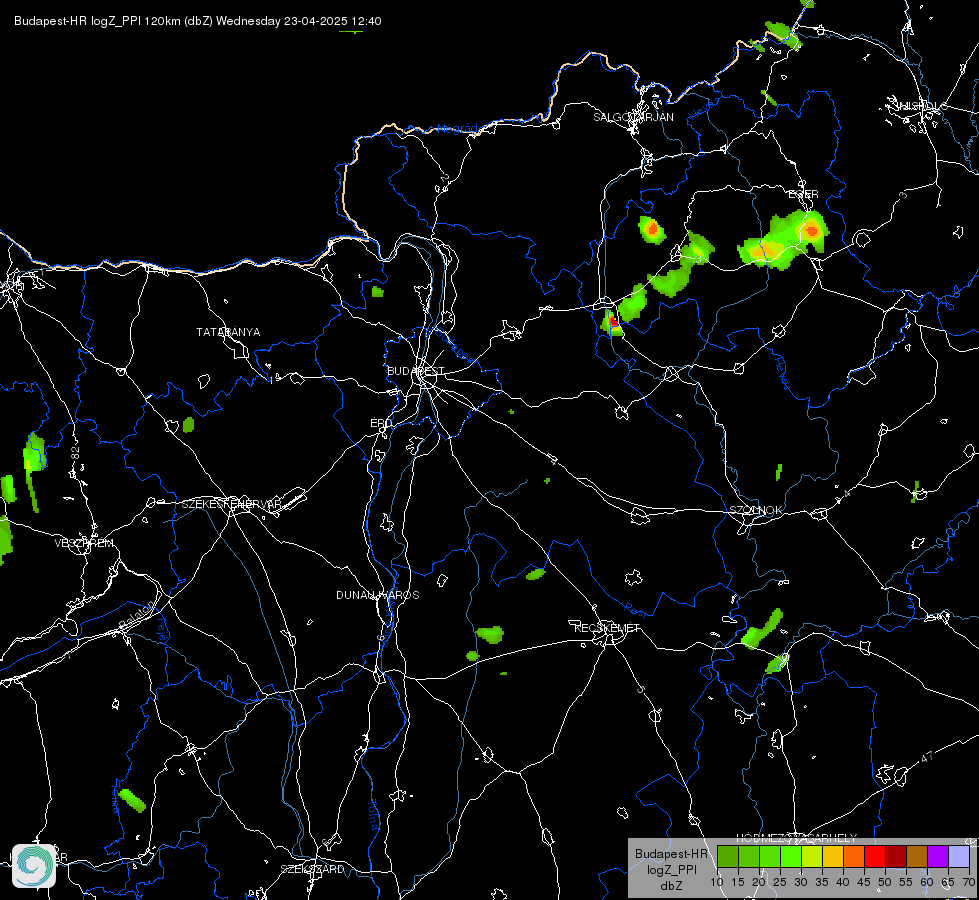Click road number 82 label
Screen dimensions: 979x900
click(76, 454)
